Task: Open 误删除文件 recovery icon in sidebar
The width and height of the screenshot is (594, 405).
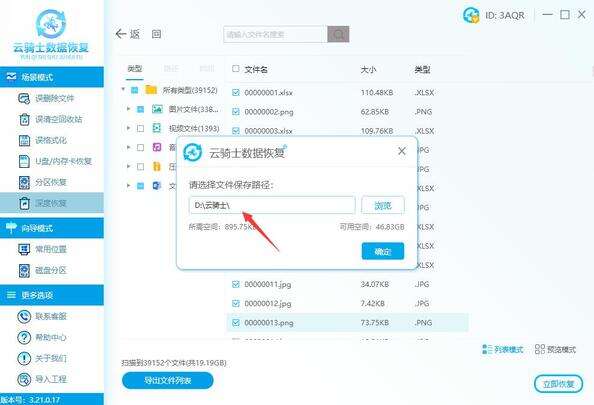Action: (24, 99)
